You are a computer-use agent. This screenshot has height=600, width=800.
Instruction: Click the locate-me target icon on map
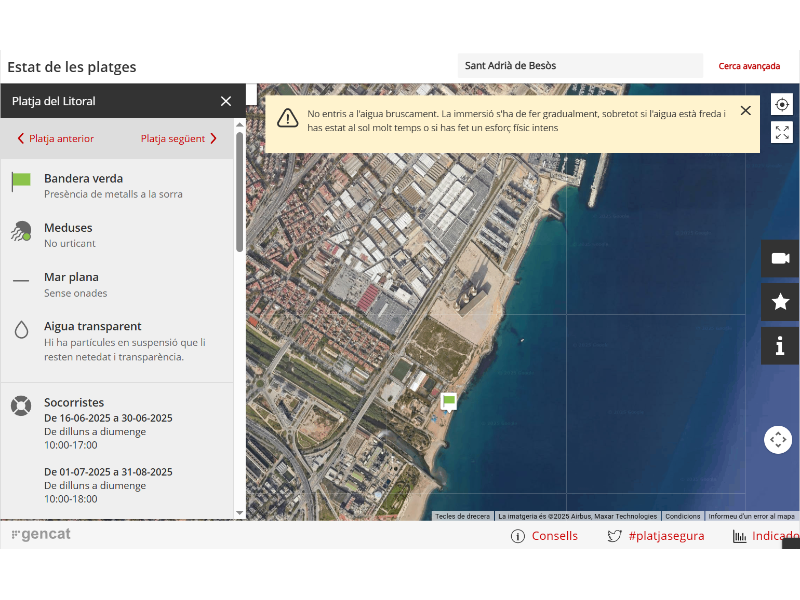click(x=782, y=104)
